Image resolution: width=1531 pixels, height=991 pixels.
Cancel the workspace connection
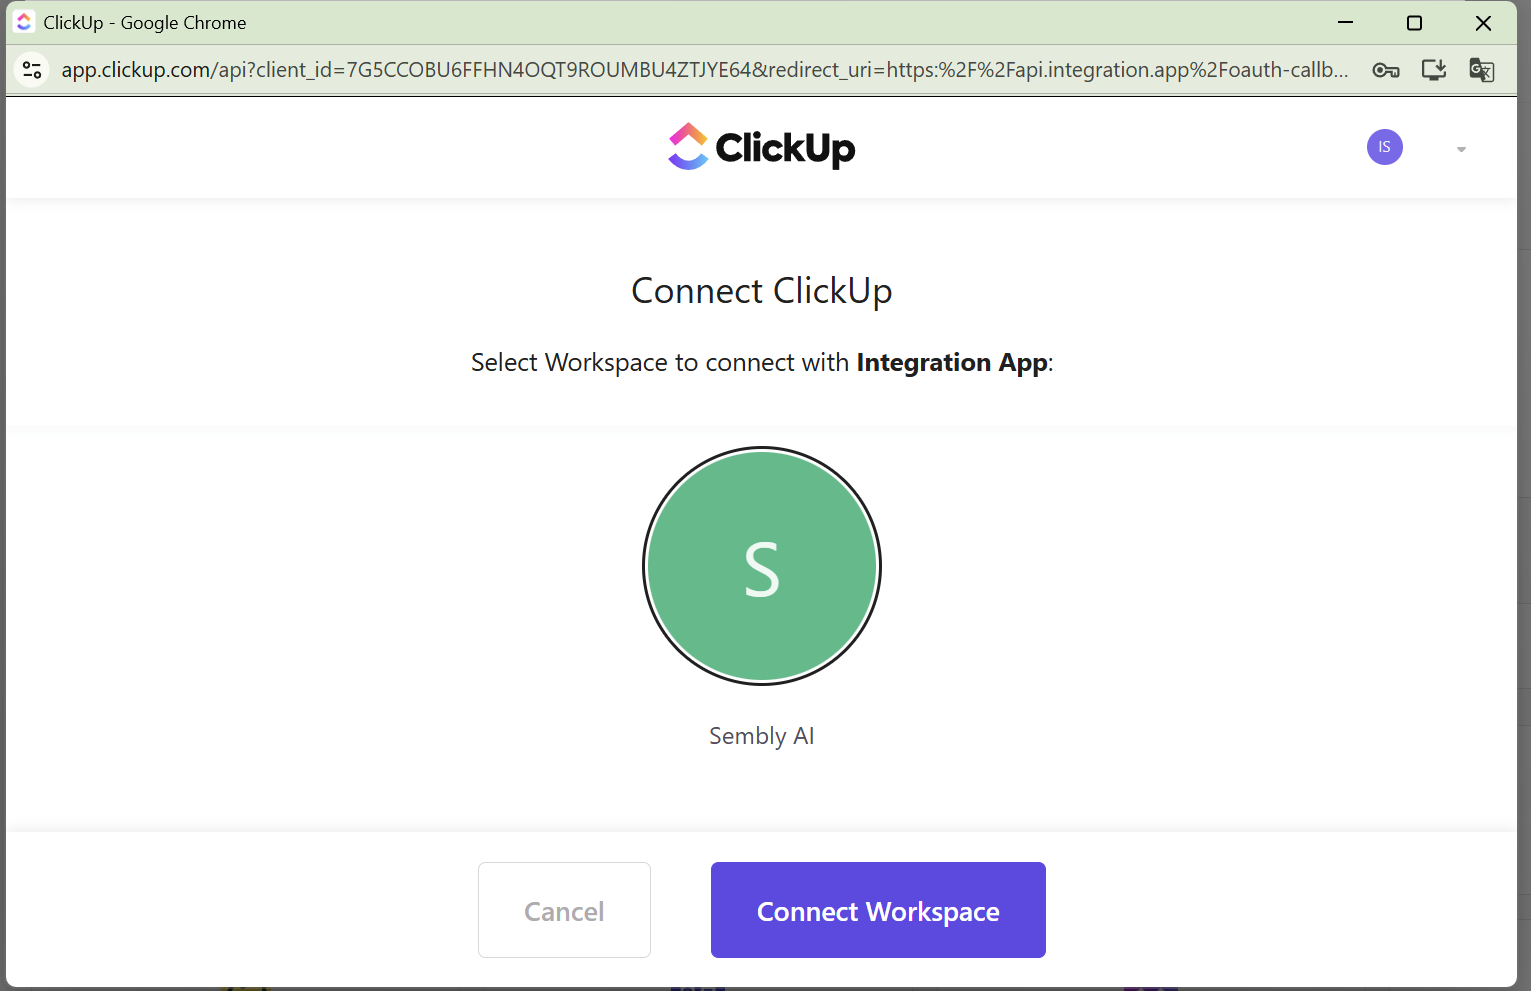pyautogui.click(x=564, y=910)
